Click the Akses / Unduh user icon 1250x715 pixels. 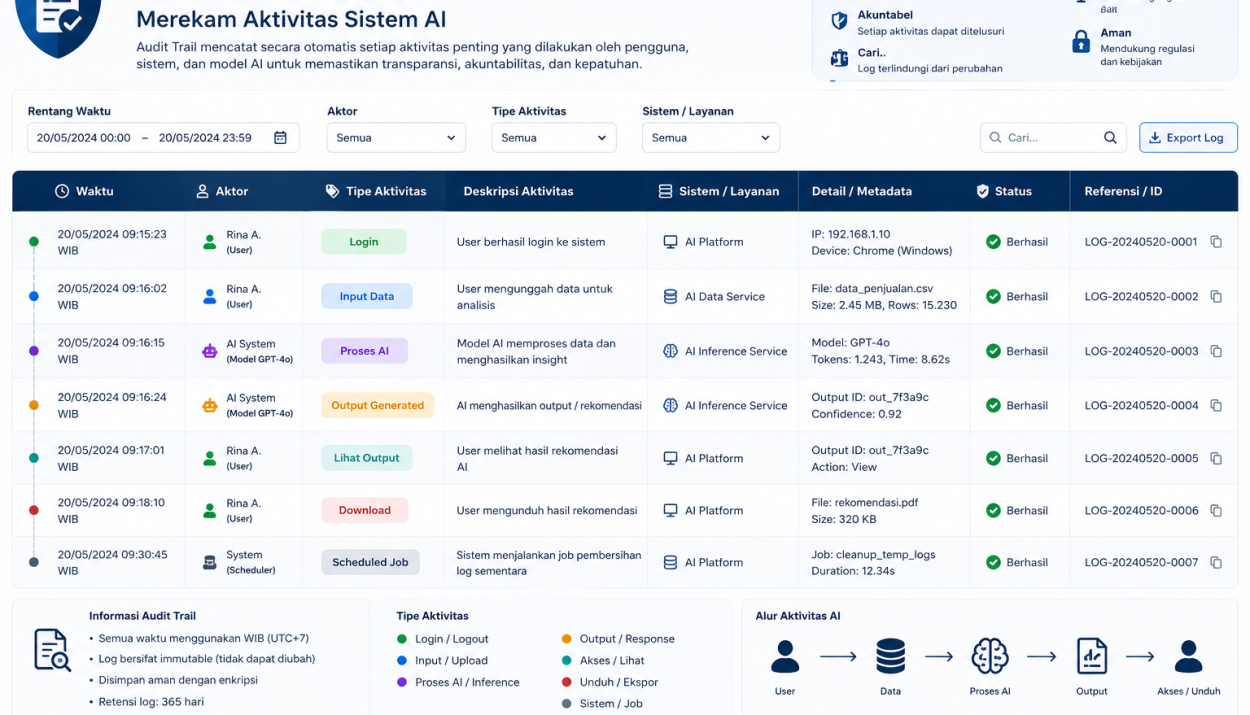1188,657
